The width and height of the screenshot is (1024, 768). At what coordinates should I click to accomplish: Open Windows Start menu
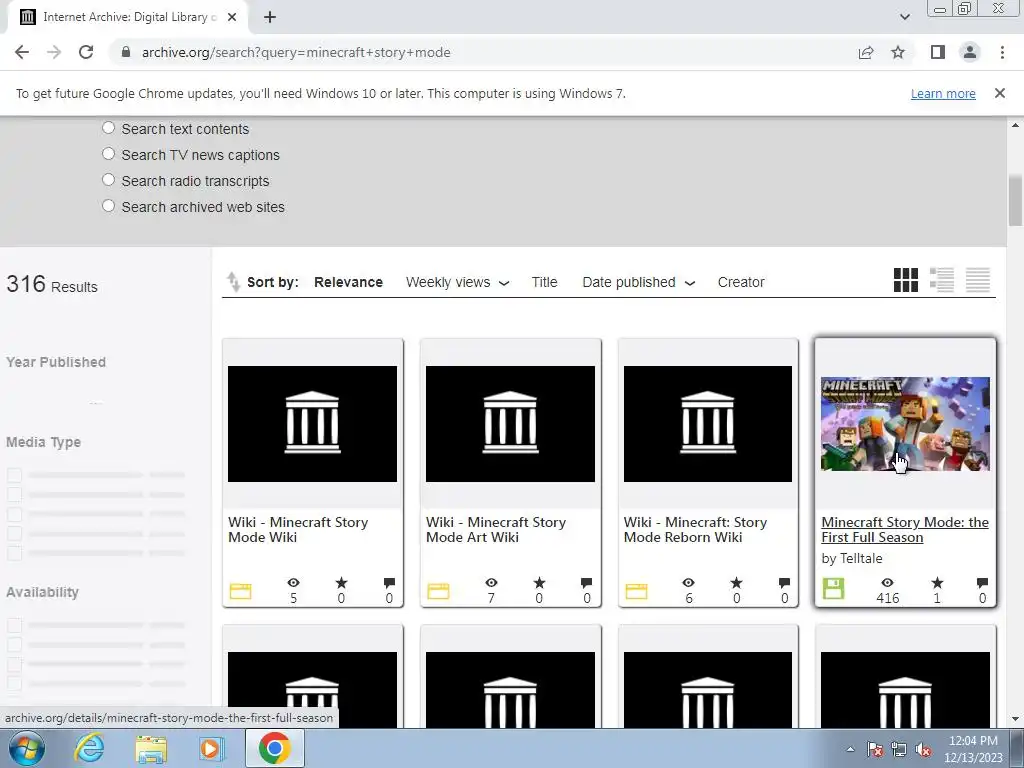27,748
